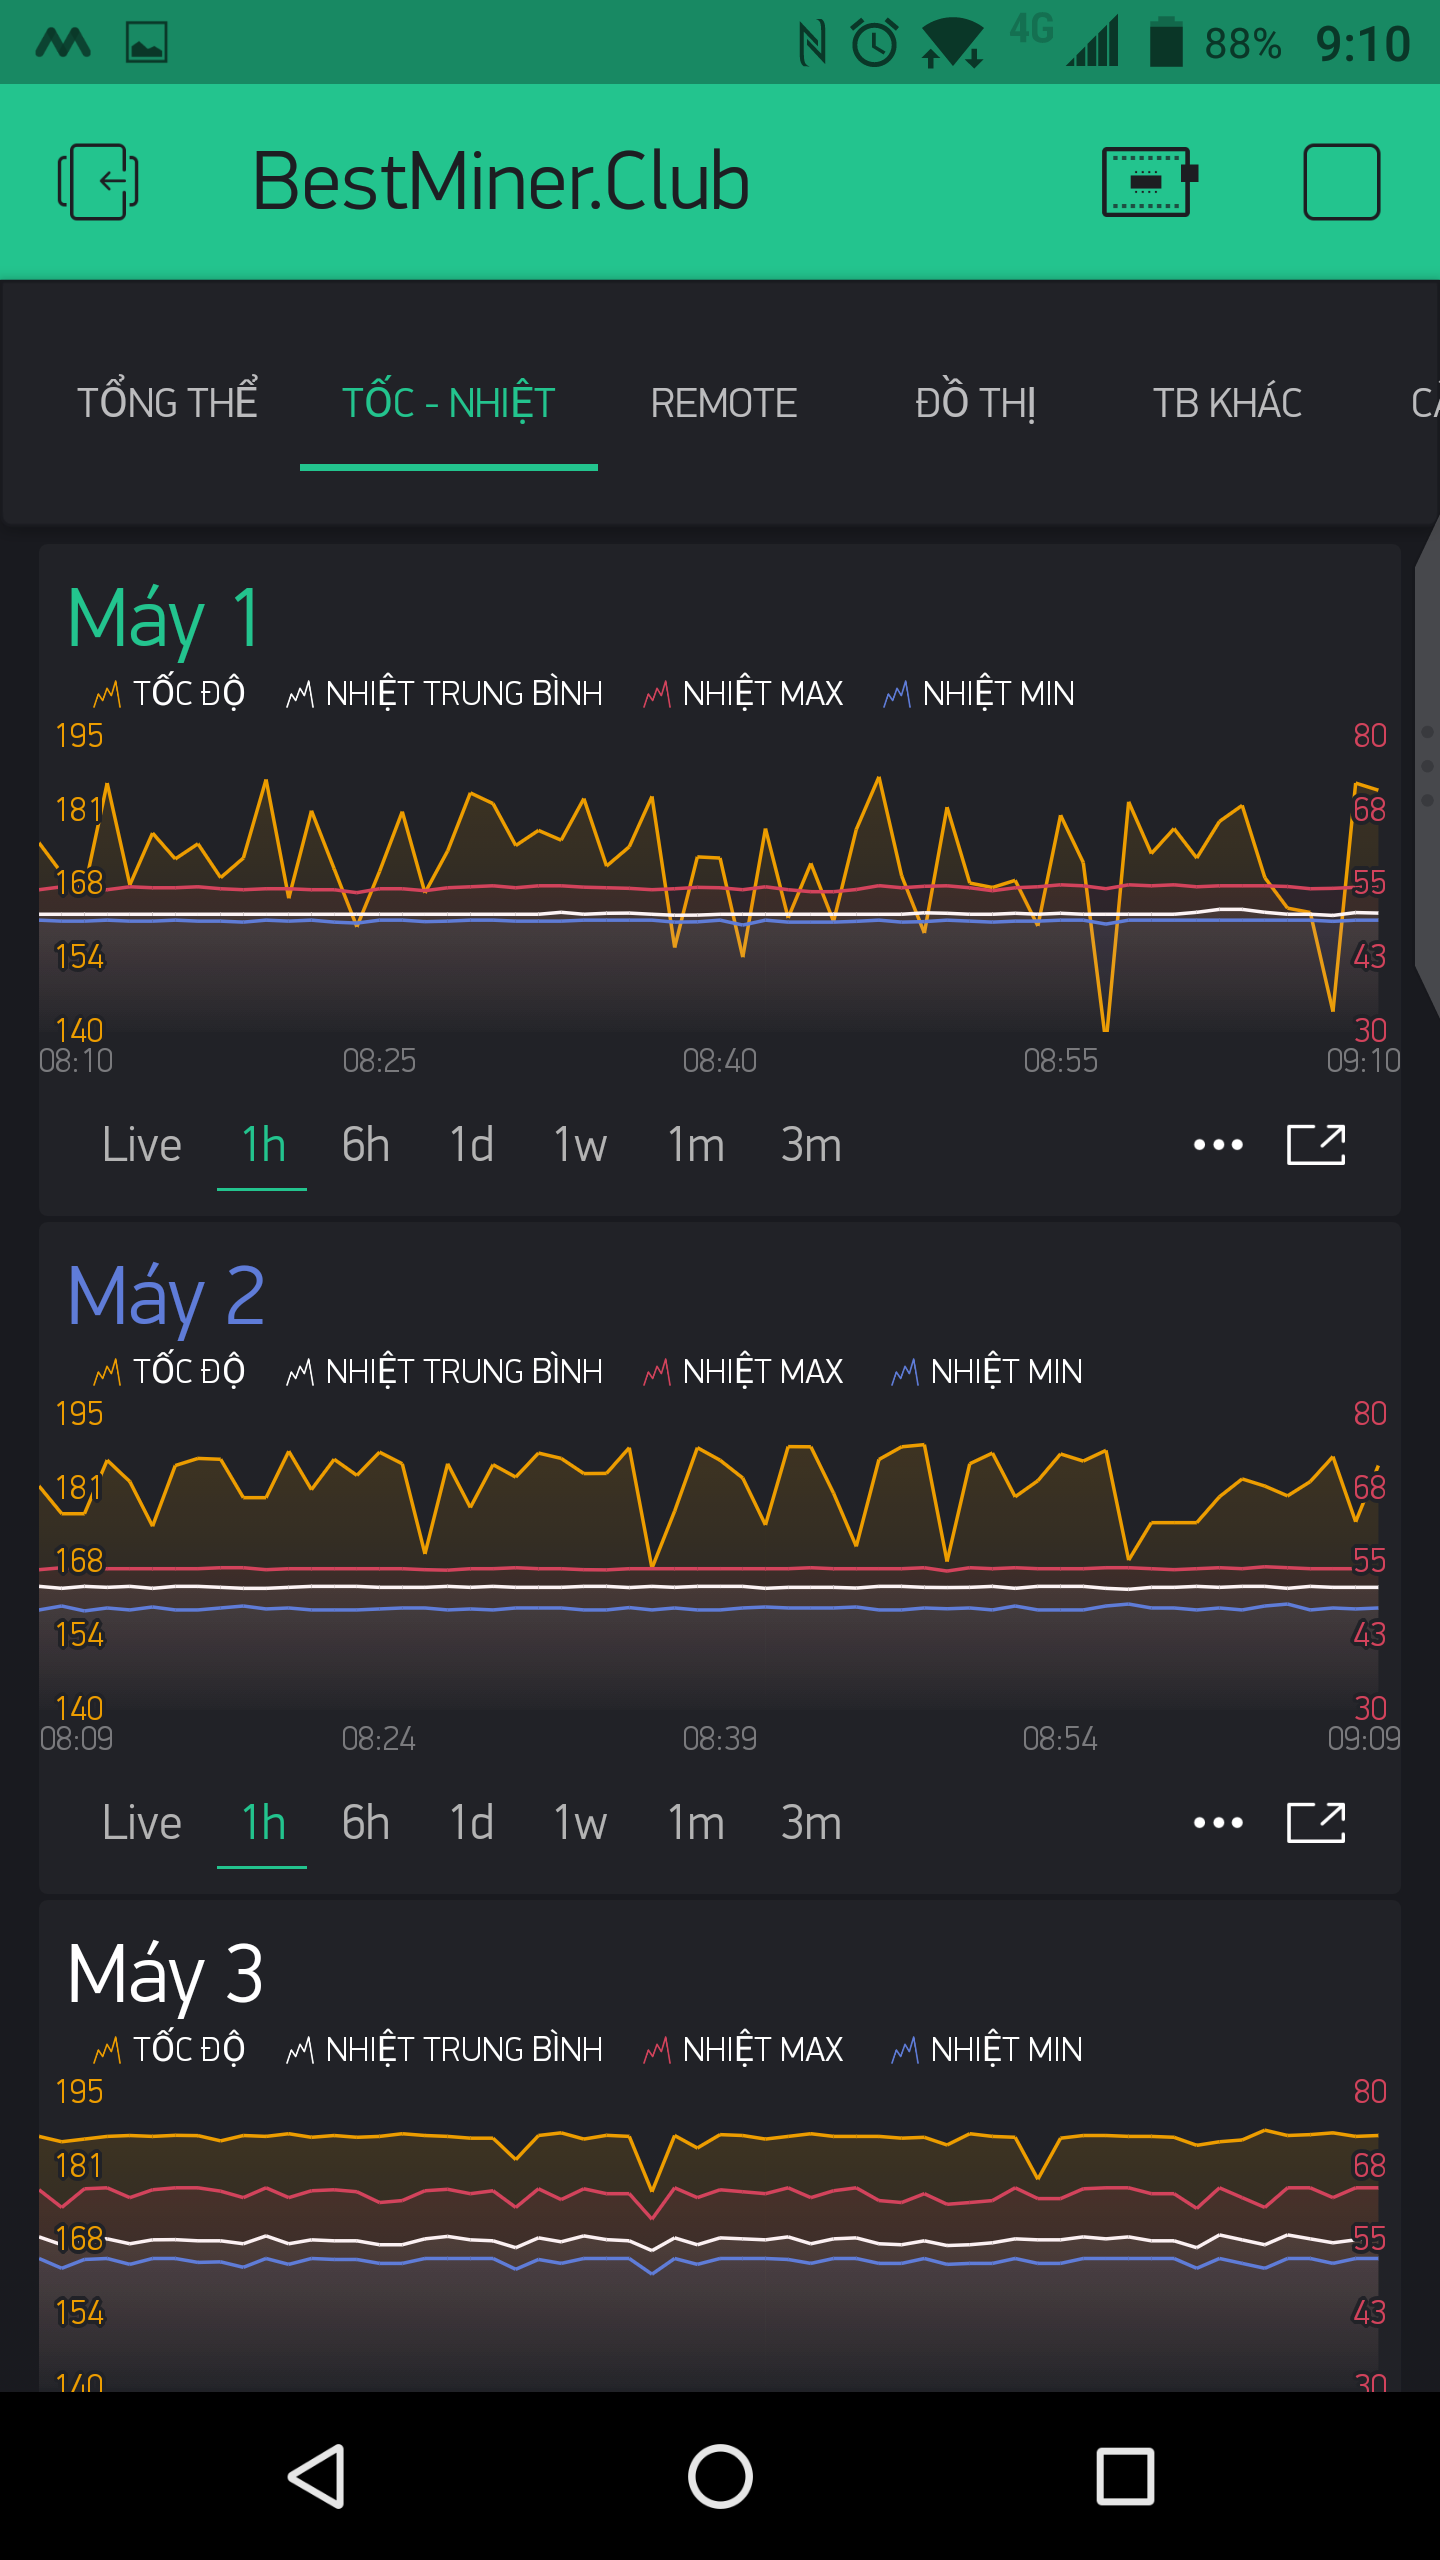Open fullscreen view of Máy 2 chart
Screen dimensions: 1440x2560
[1315, 1823]
